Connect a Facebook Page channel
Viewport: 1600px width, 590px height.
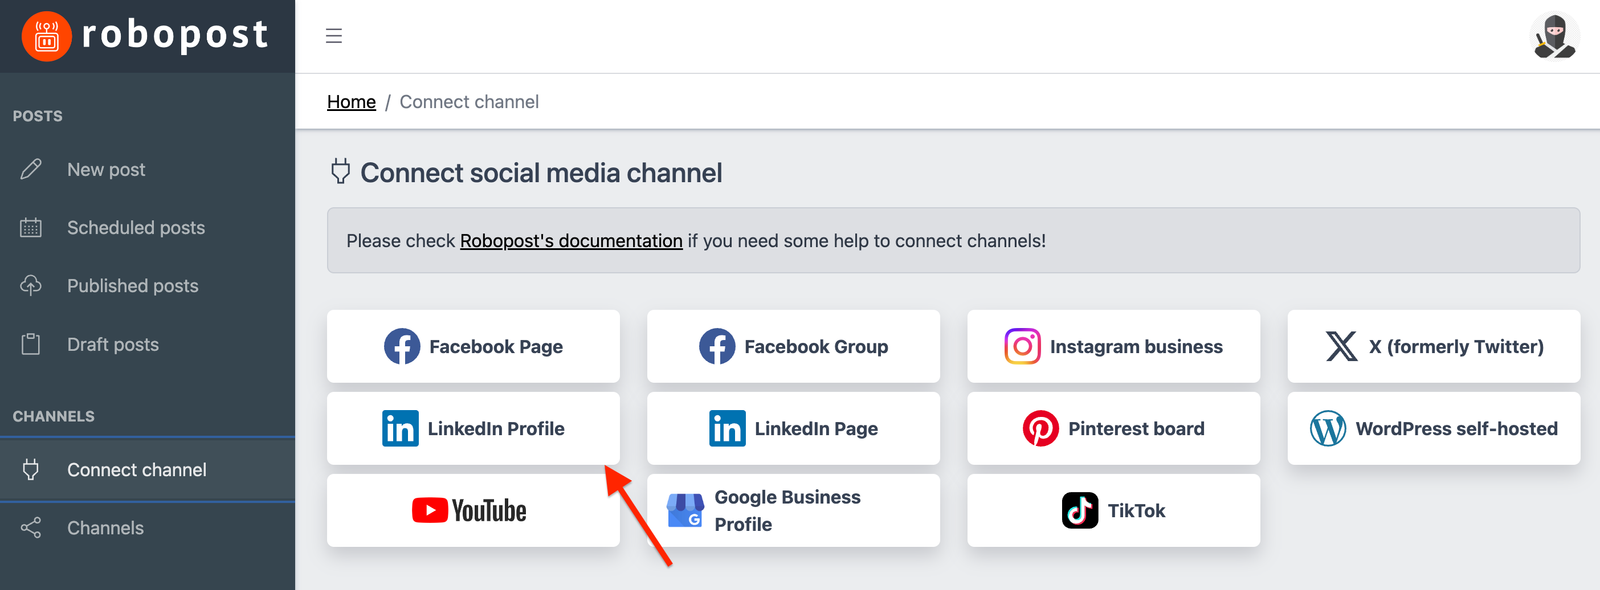point(473,346)
